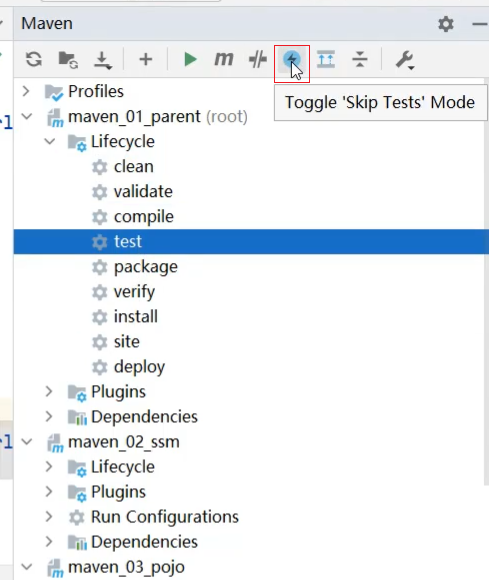Reload all Maven projects
This screenshot has height=580, width=489.
[34, 59]
